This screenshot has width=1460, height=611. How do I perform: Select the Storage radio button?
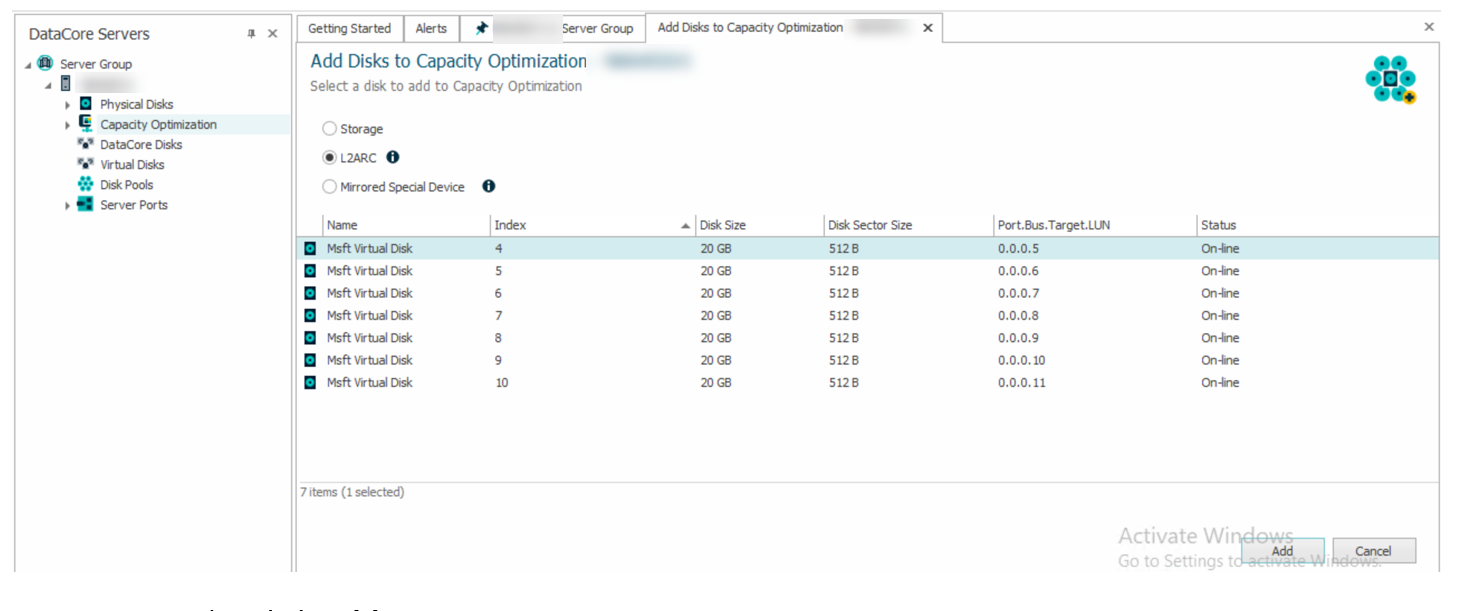click(330, 129)
